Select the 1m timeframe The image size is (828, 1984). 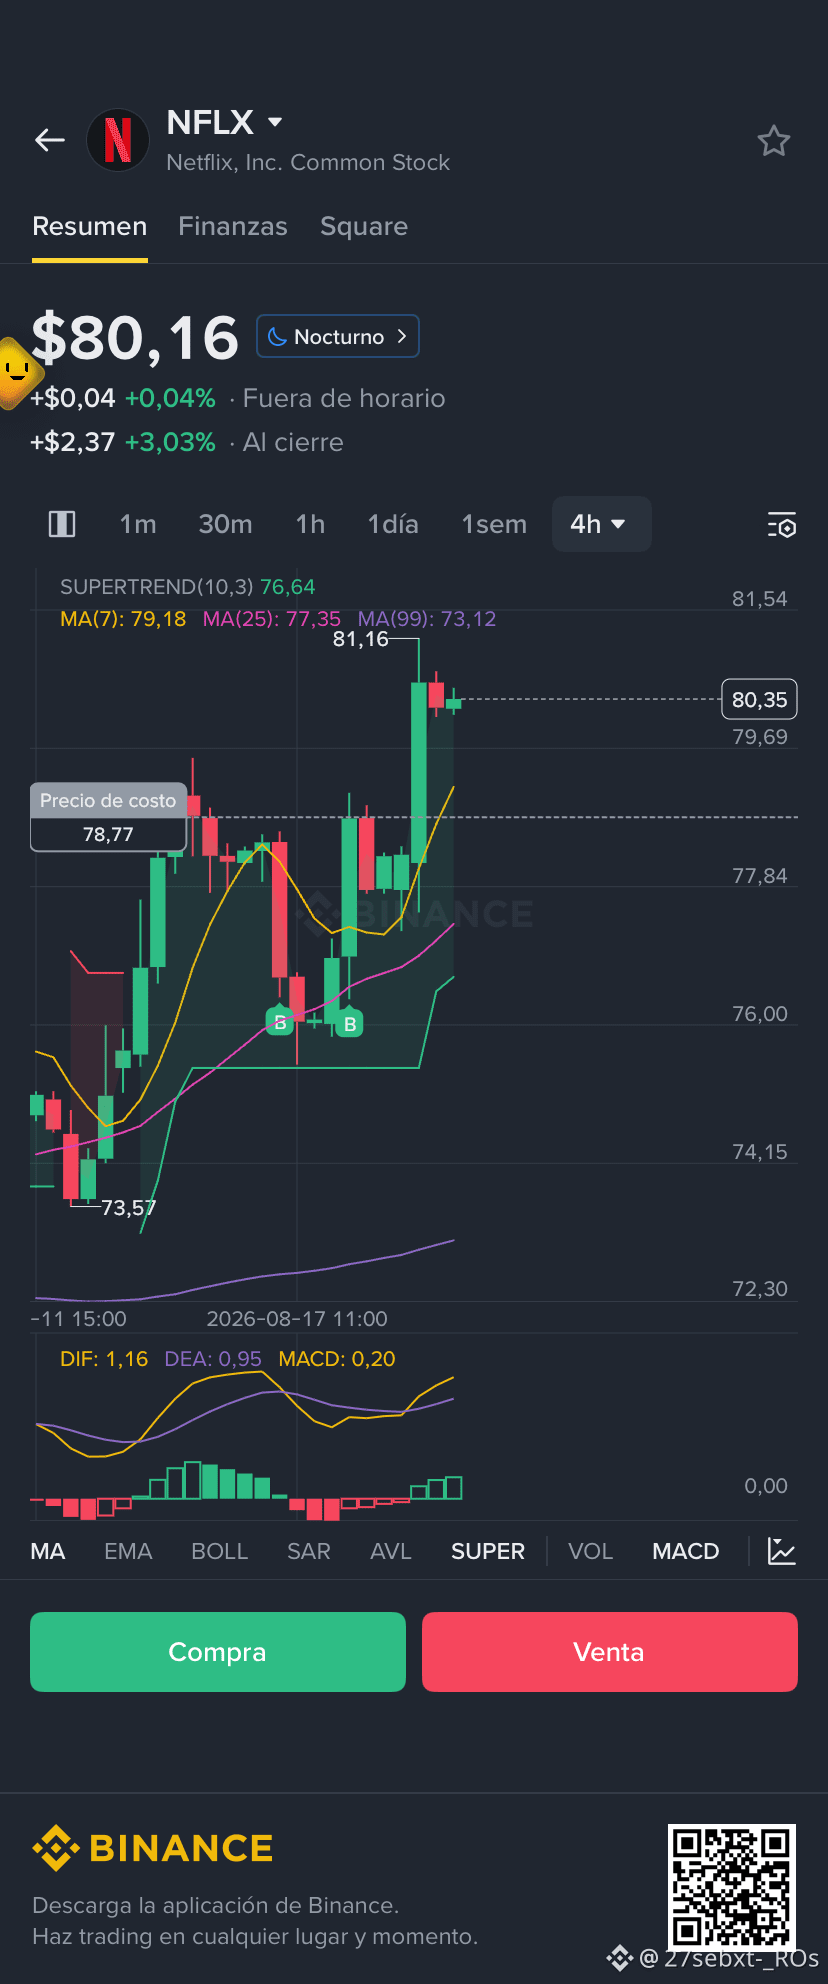click(138, 524)
